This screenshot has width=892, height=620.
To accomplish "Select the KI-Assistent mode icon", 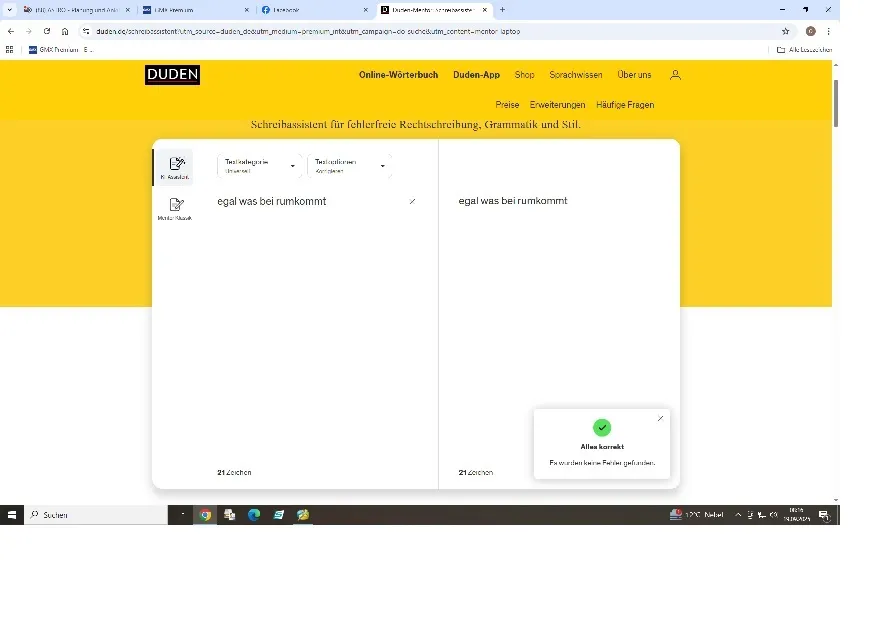I will pos(176,167).
